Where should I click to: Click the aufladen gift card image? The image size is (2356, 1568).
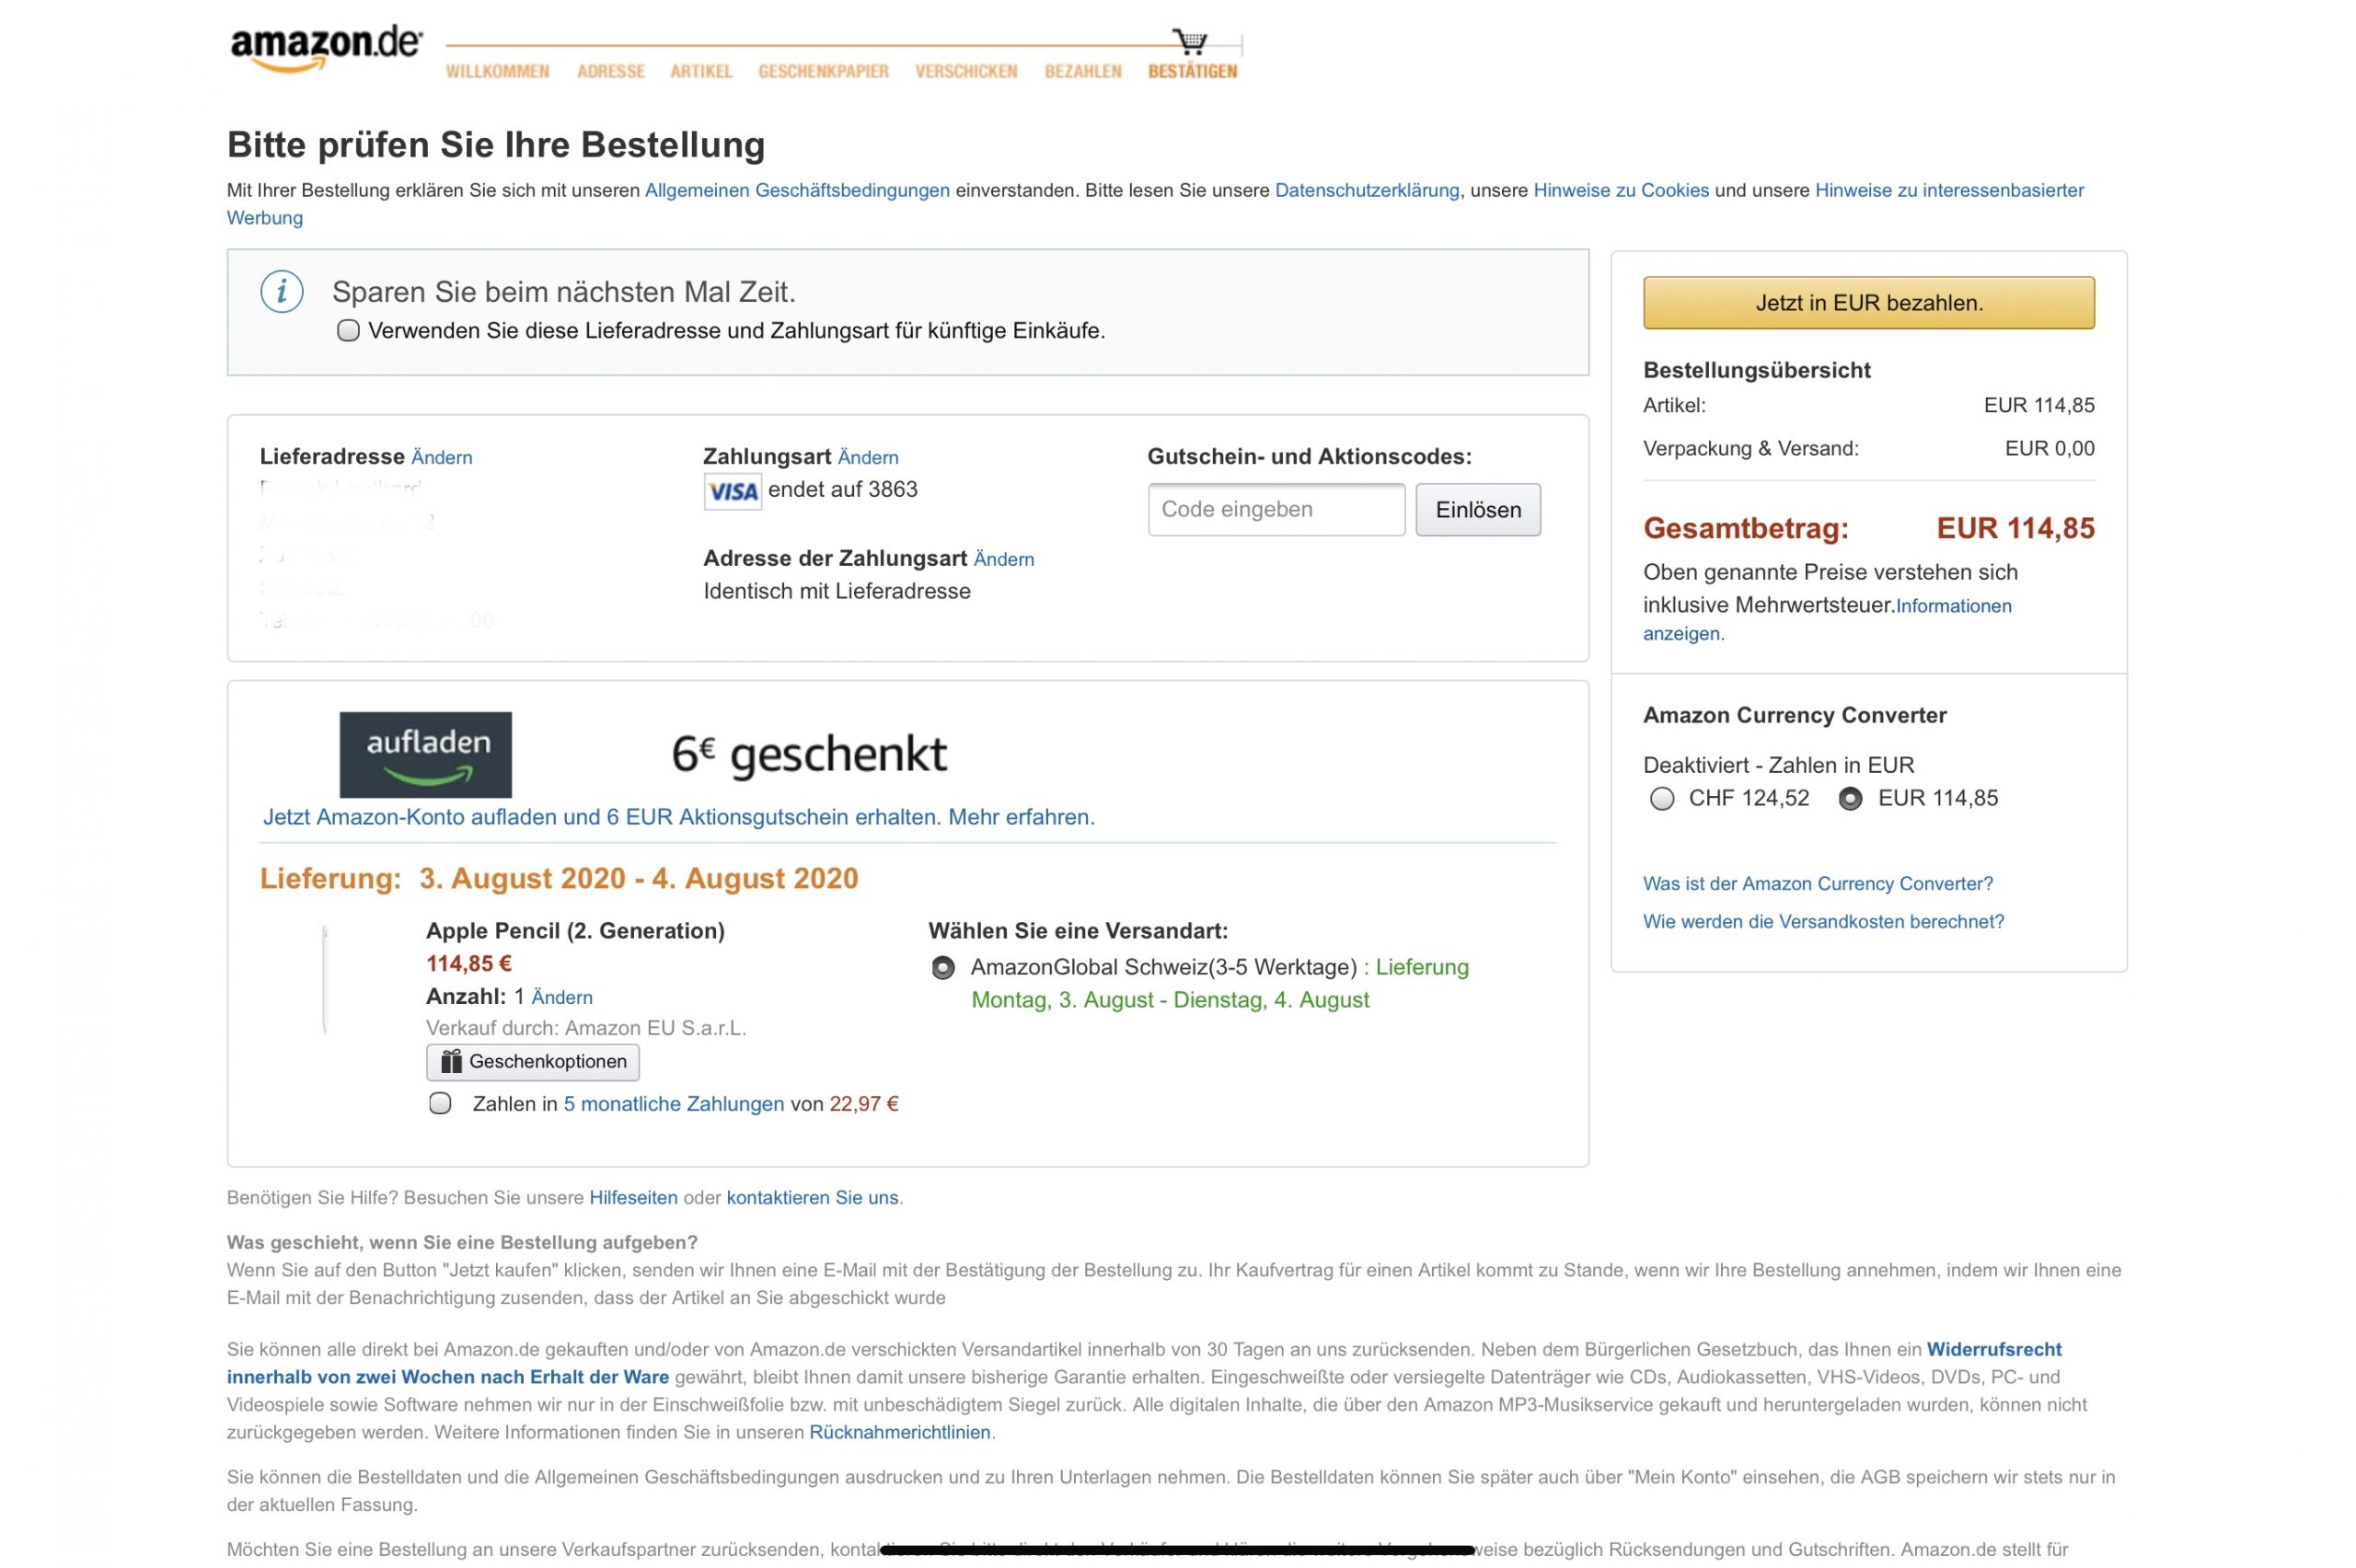(425, 754)
